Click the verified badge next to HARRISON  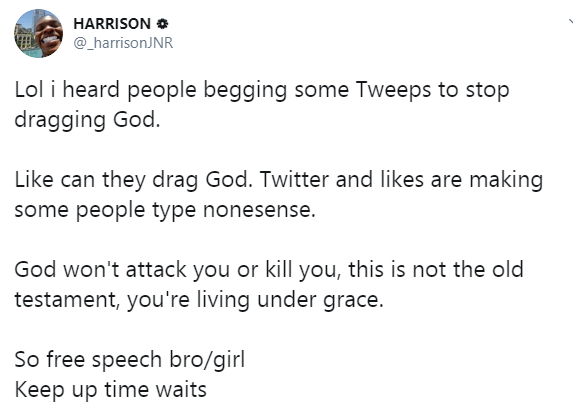(162, 24)
